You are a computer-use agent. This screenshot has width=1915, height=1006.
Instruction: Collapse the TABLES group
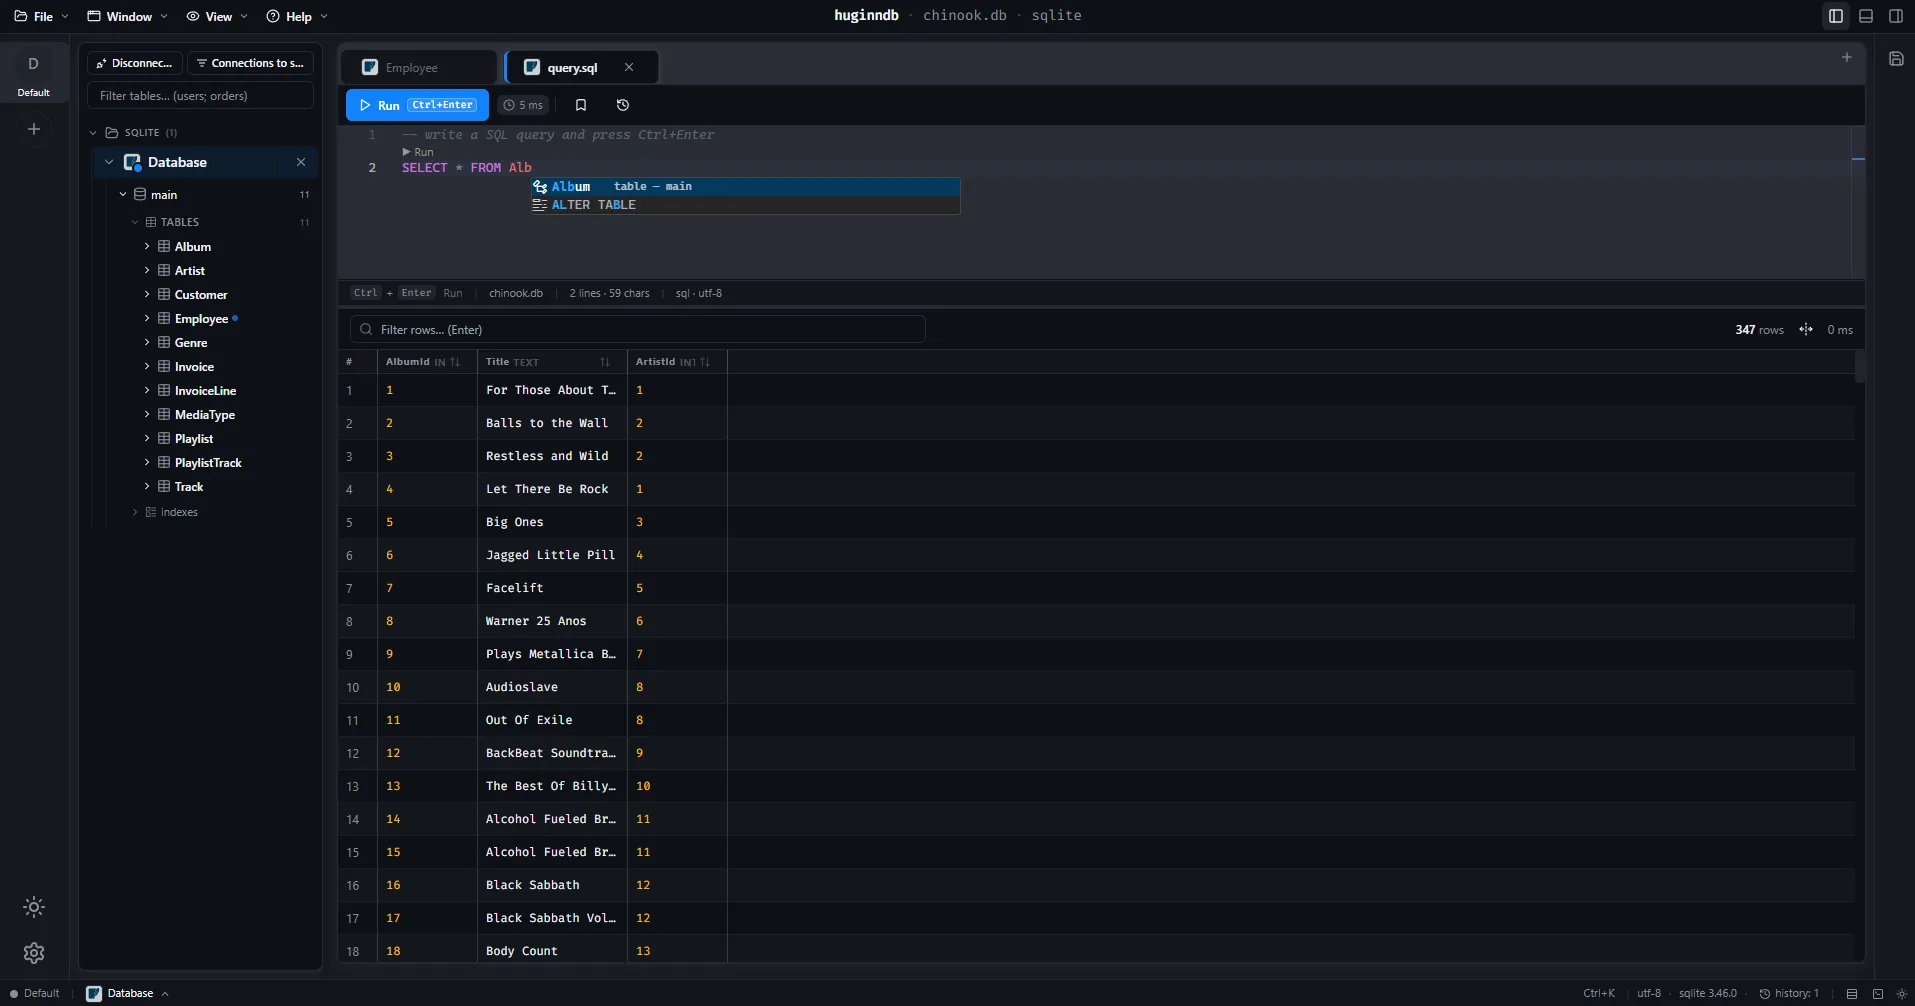click(135, 222)
